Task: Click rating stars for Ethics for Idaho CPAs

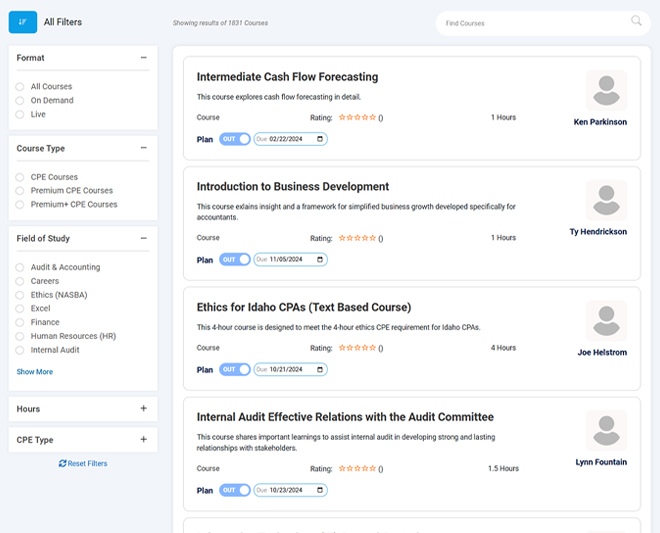Action: [x=357, y=348]
